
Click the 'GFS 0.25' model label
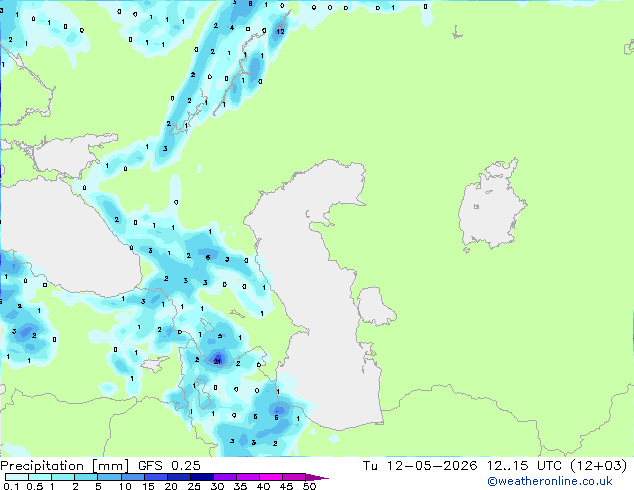coord(169,466)
